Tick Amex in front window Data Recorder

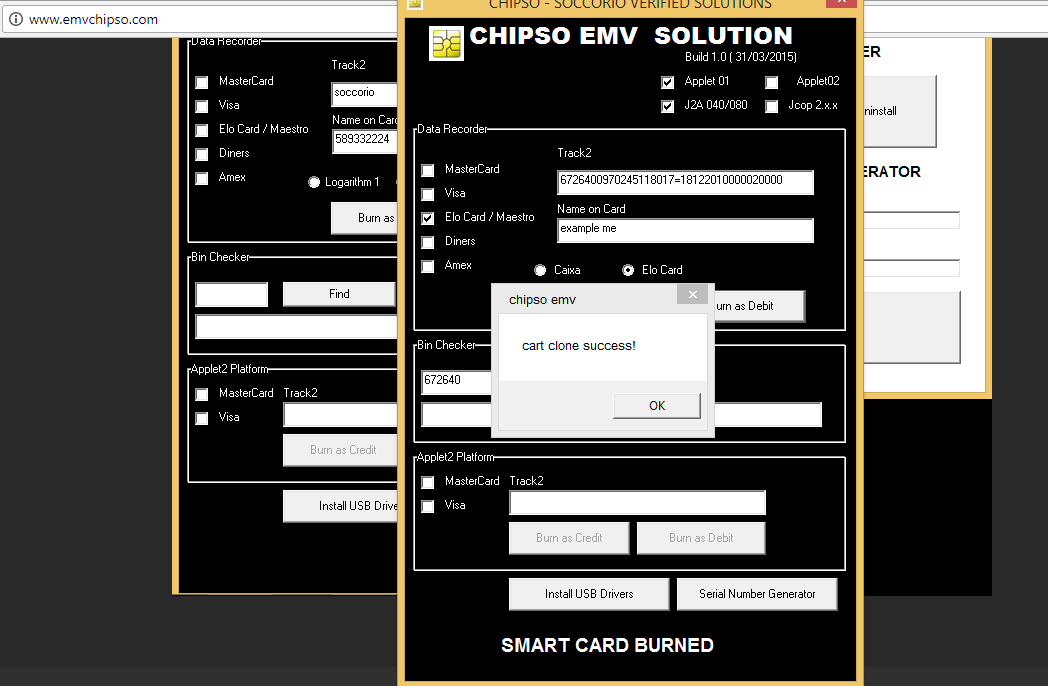click(x=428, y=267)
